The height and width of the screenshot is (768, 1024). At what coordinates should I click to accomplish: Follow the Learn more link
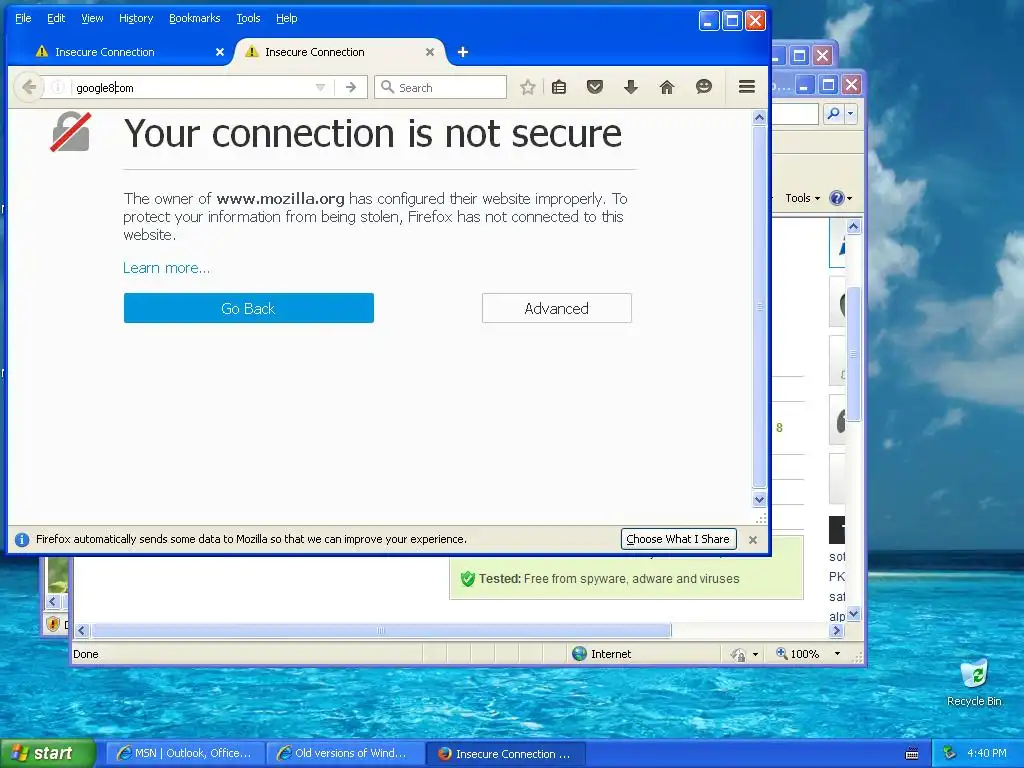pos(167,268)
